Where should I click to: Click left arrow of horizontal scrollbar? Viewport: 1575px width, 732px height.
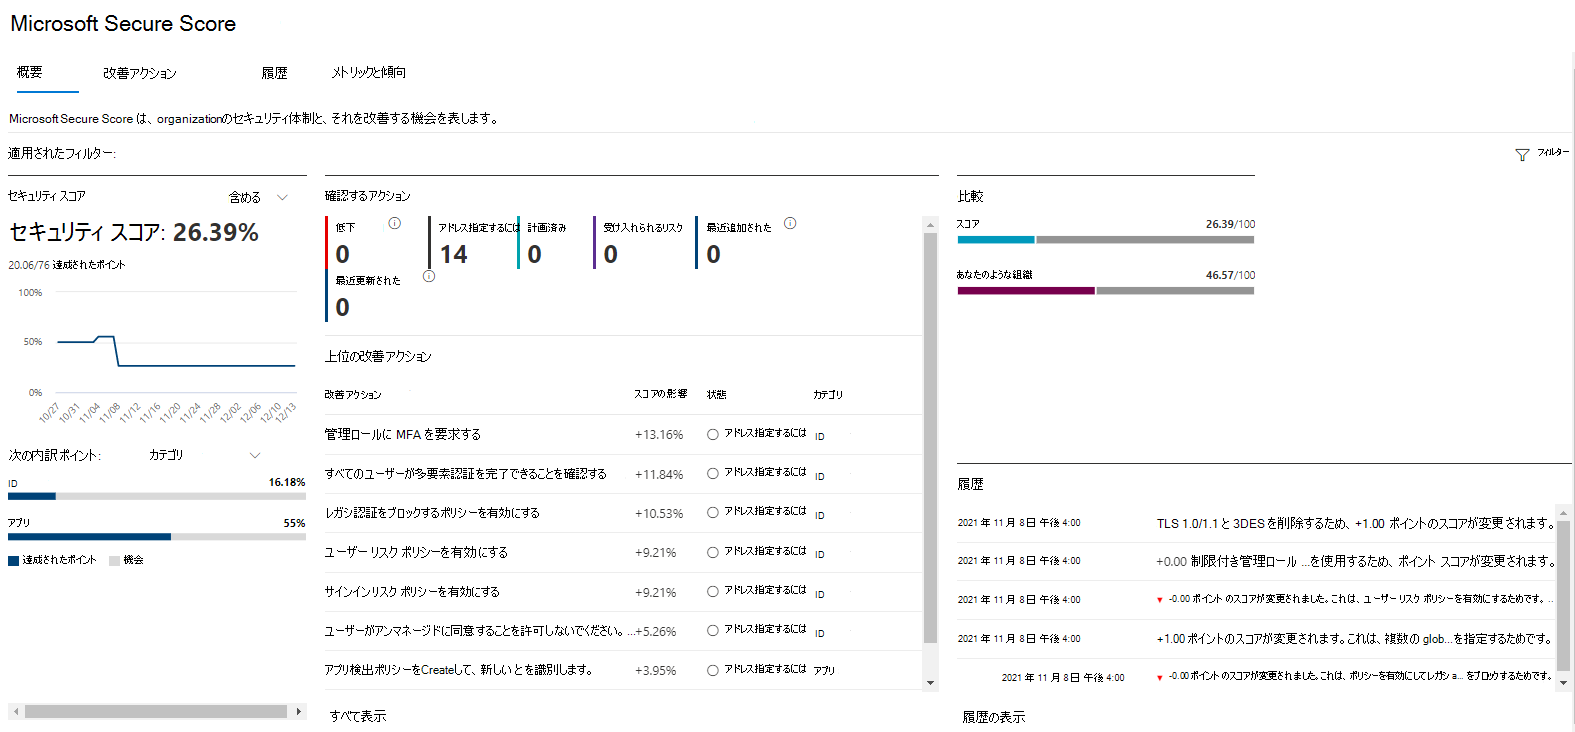15,712
